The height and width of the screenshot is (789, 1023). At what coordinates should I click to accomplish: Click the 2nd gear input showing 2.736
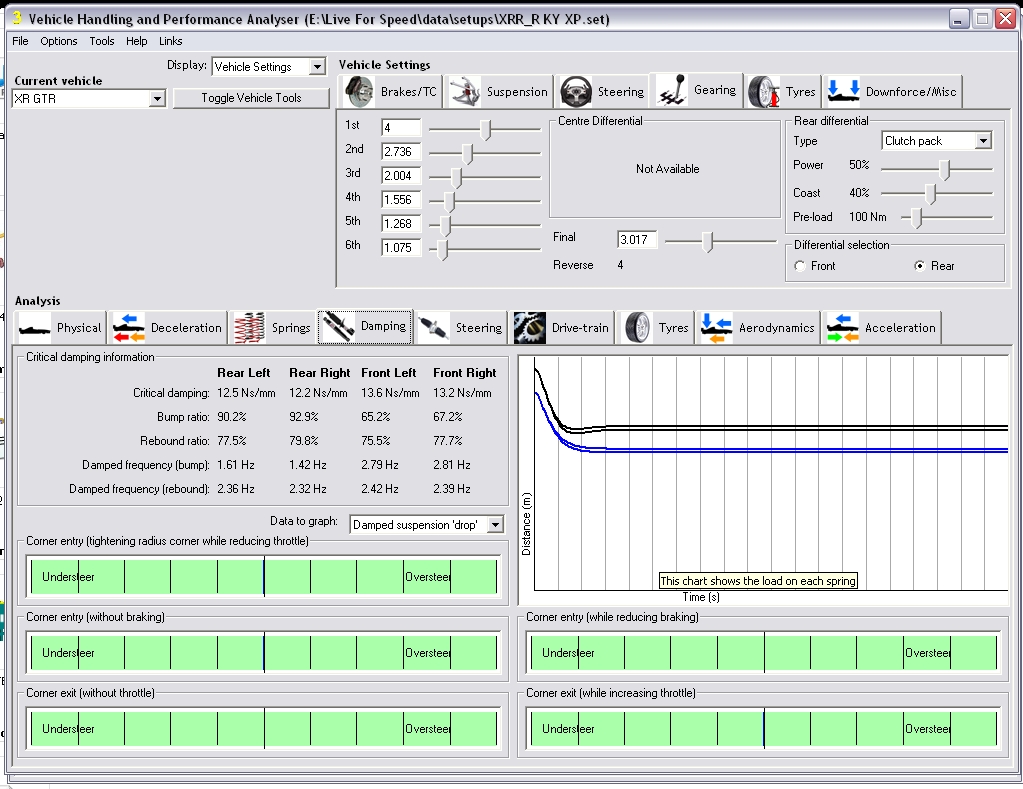(401, 151)
